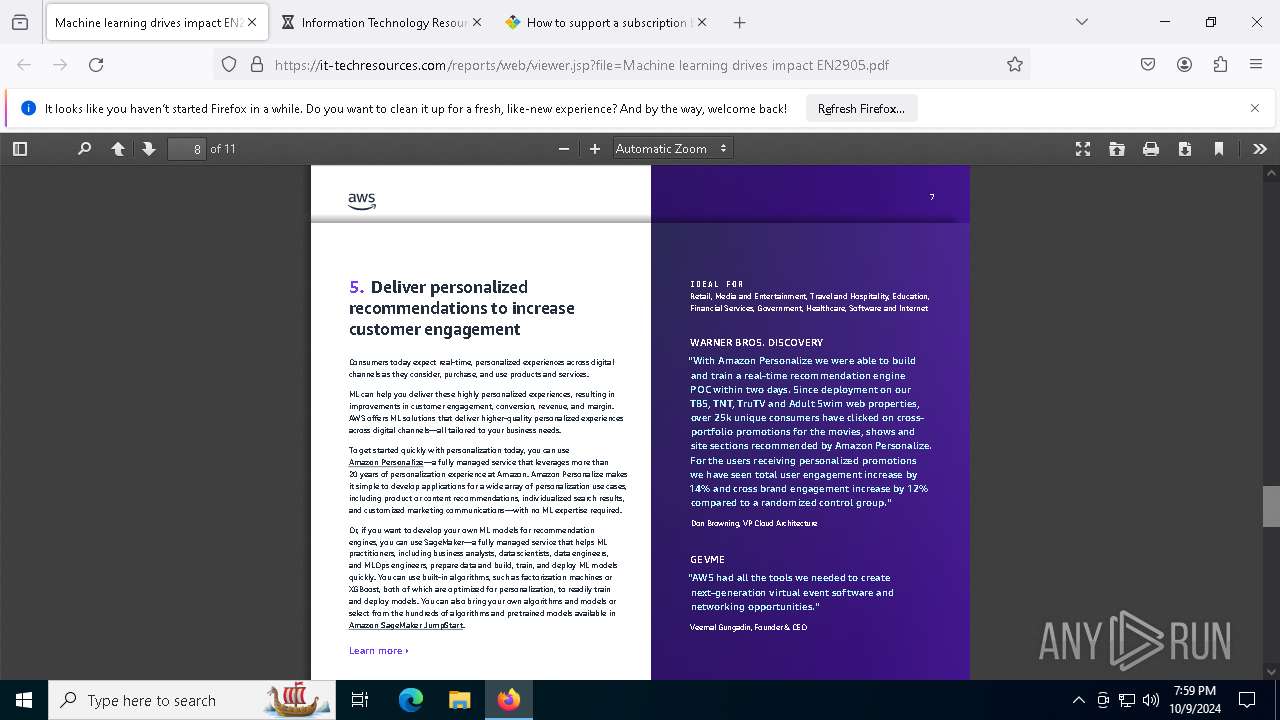1280x720 pixels.
Task: Dismiss the Firefox refresh notification bar
Action: (1255, 108)
